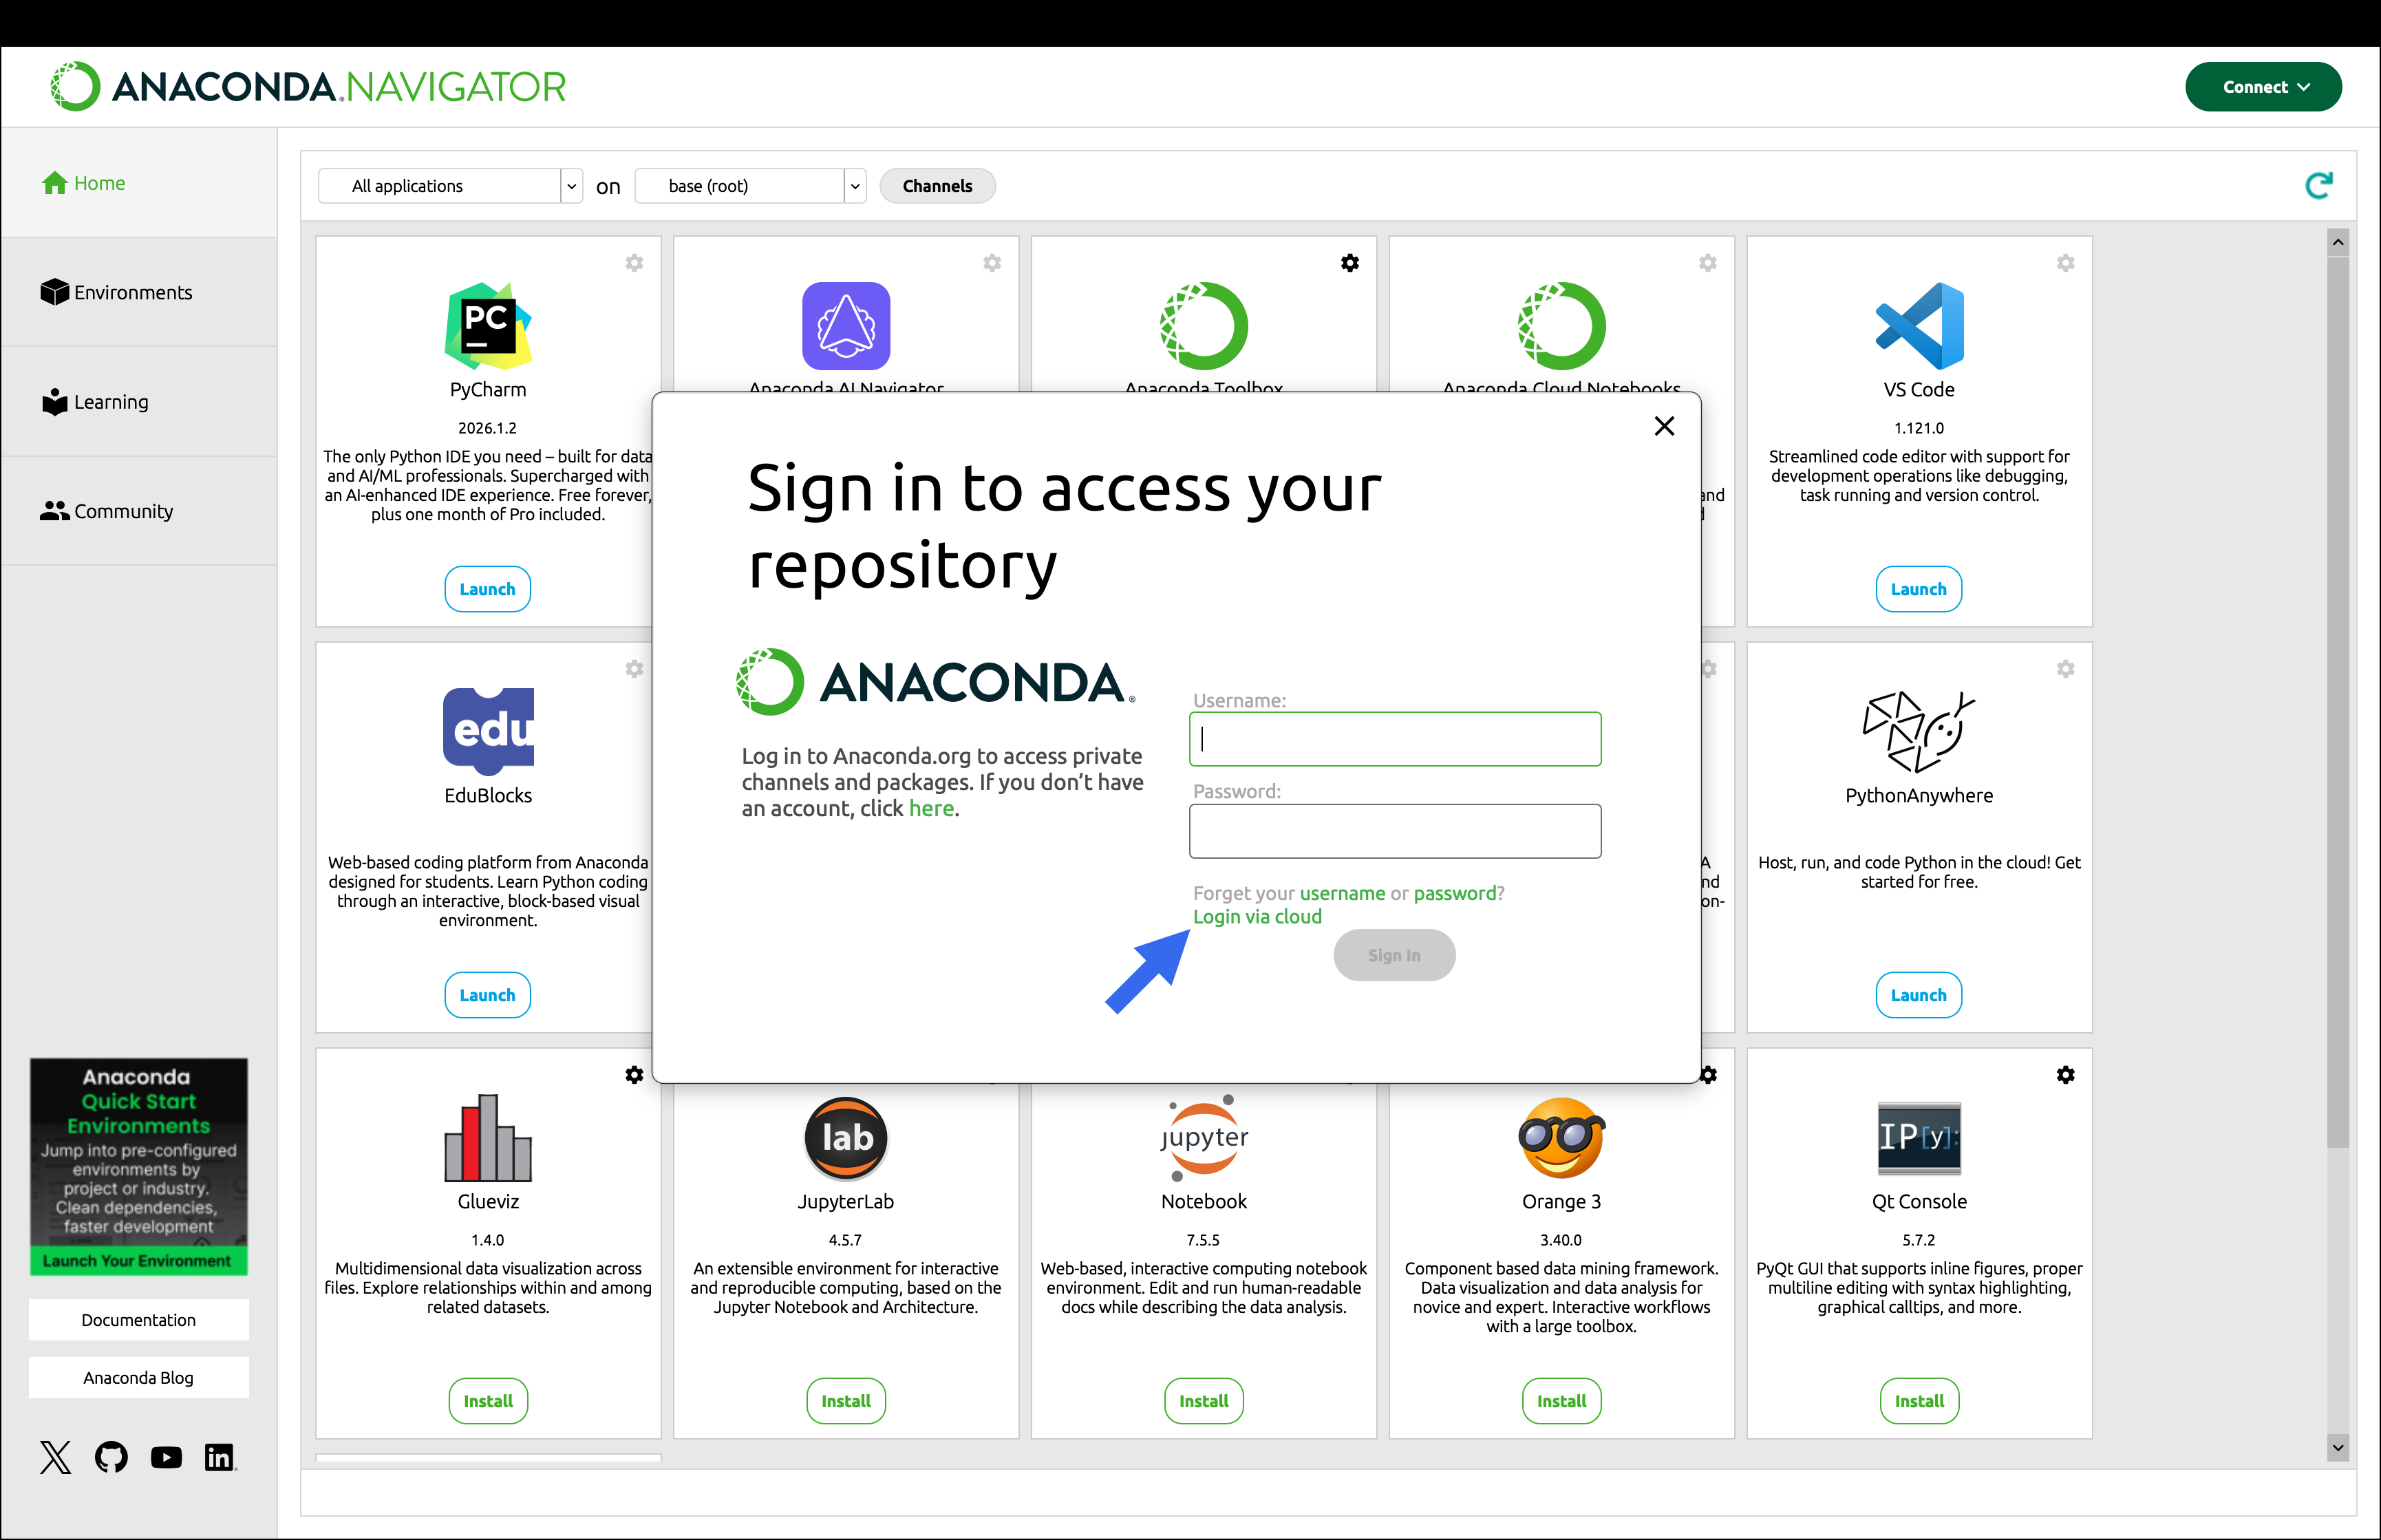Image resolution: width=2381 pixels, height=1540 pixels.
Task: Install Glueviz
Action: pos(488,1401)
